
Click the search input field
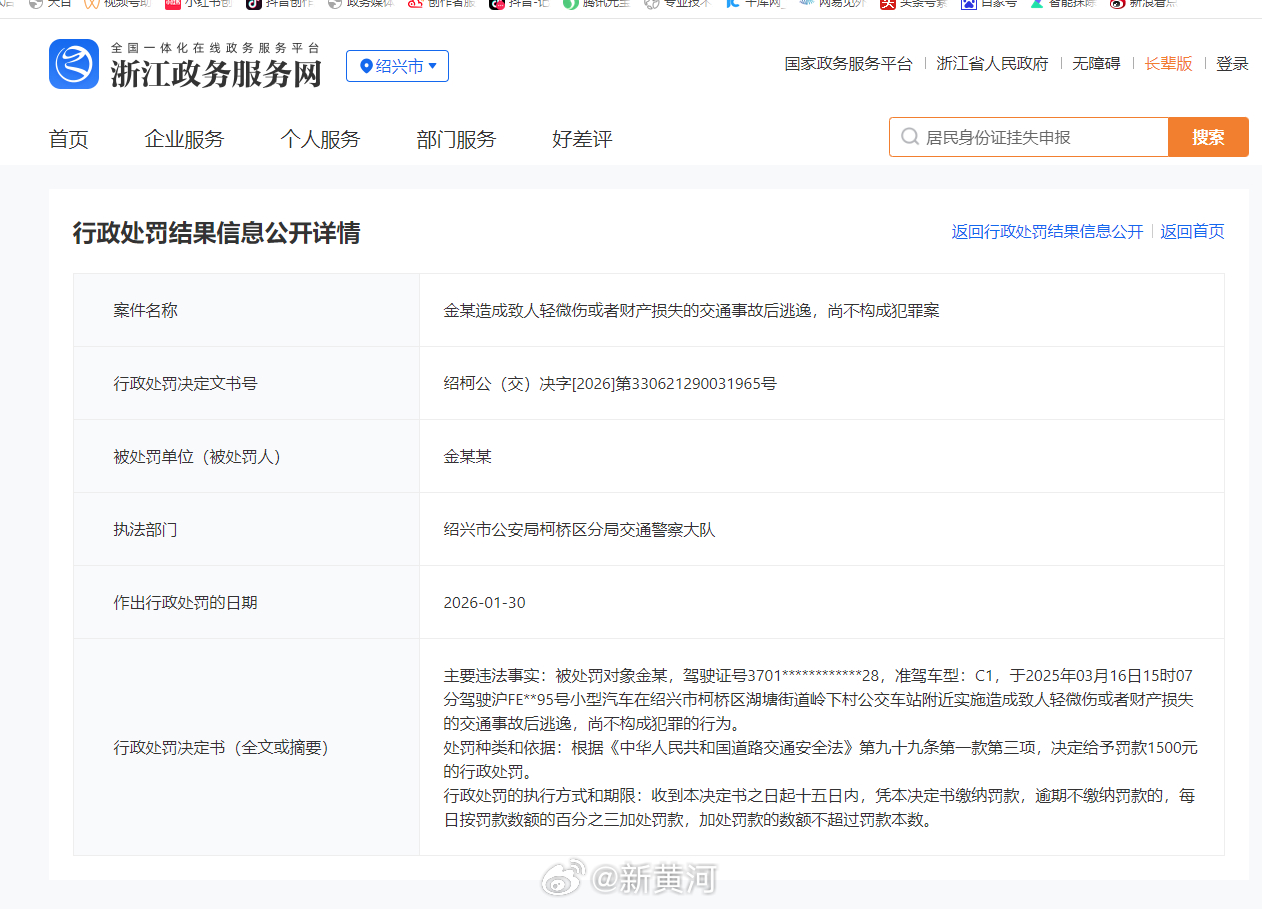coord(1030,136)
